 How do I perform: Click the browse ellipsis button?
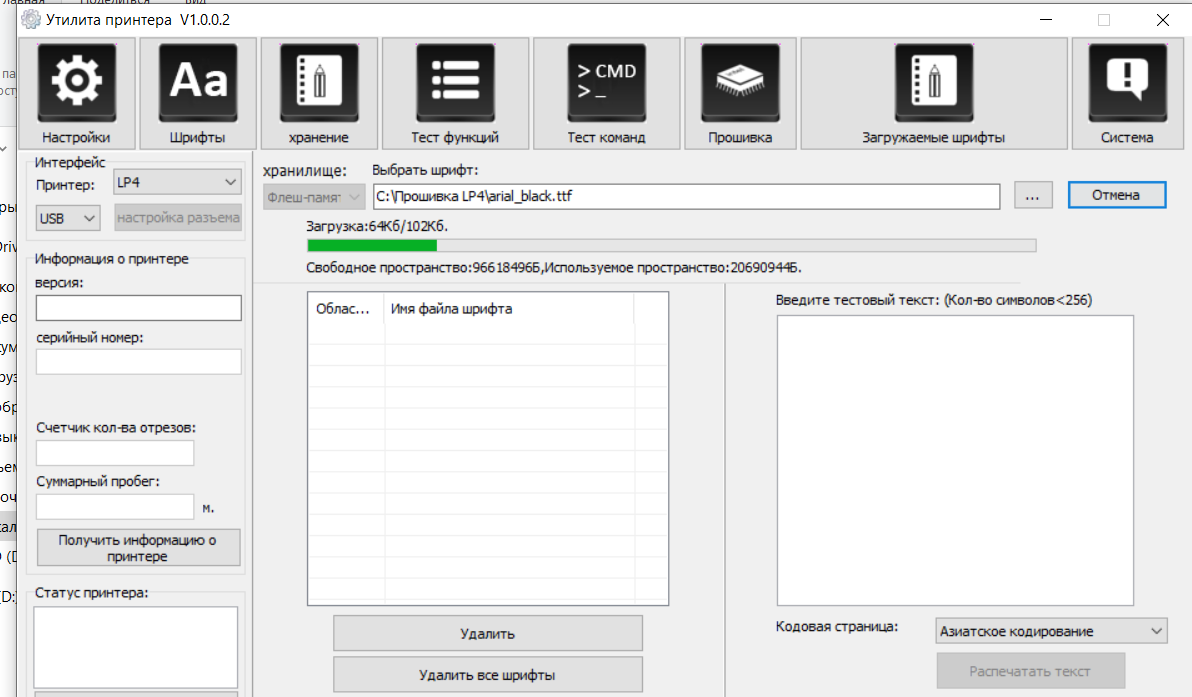pyautogui.click(x=1033, y=197)
